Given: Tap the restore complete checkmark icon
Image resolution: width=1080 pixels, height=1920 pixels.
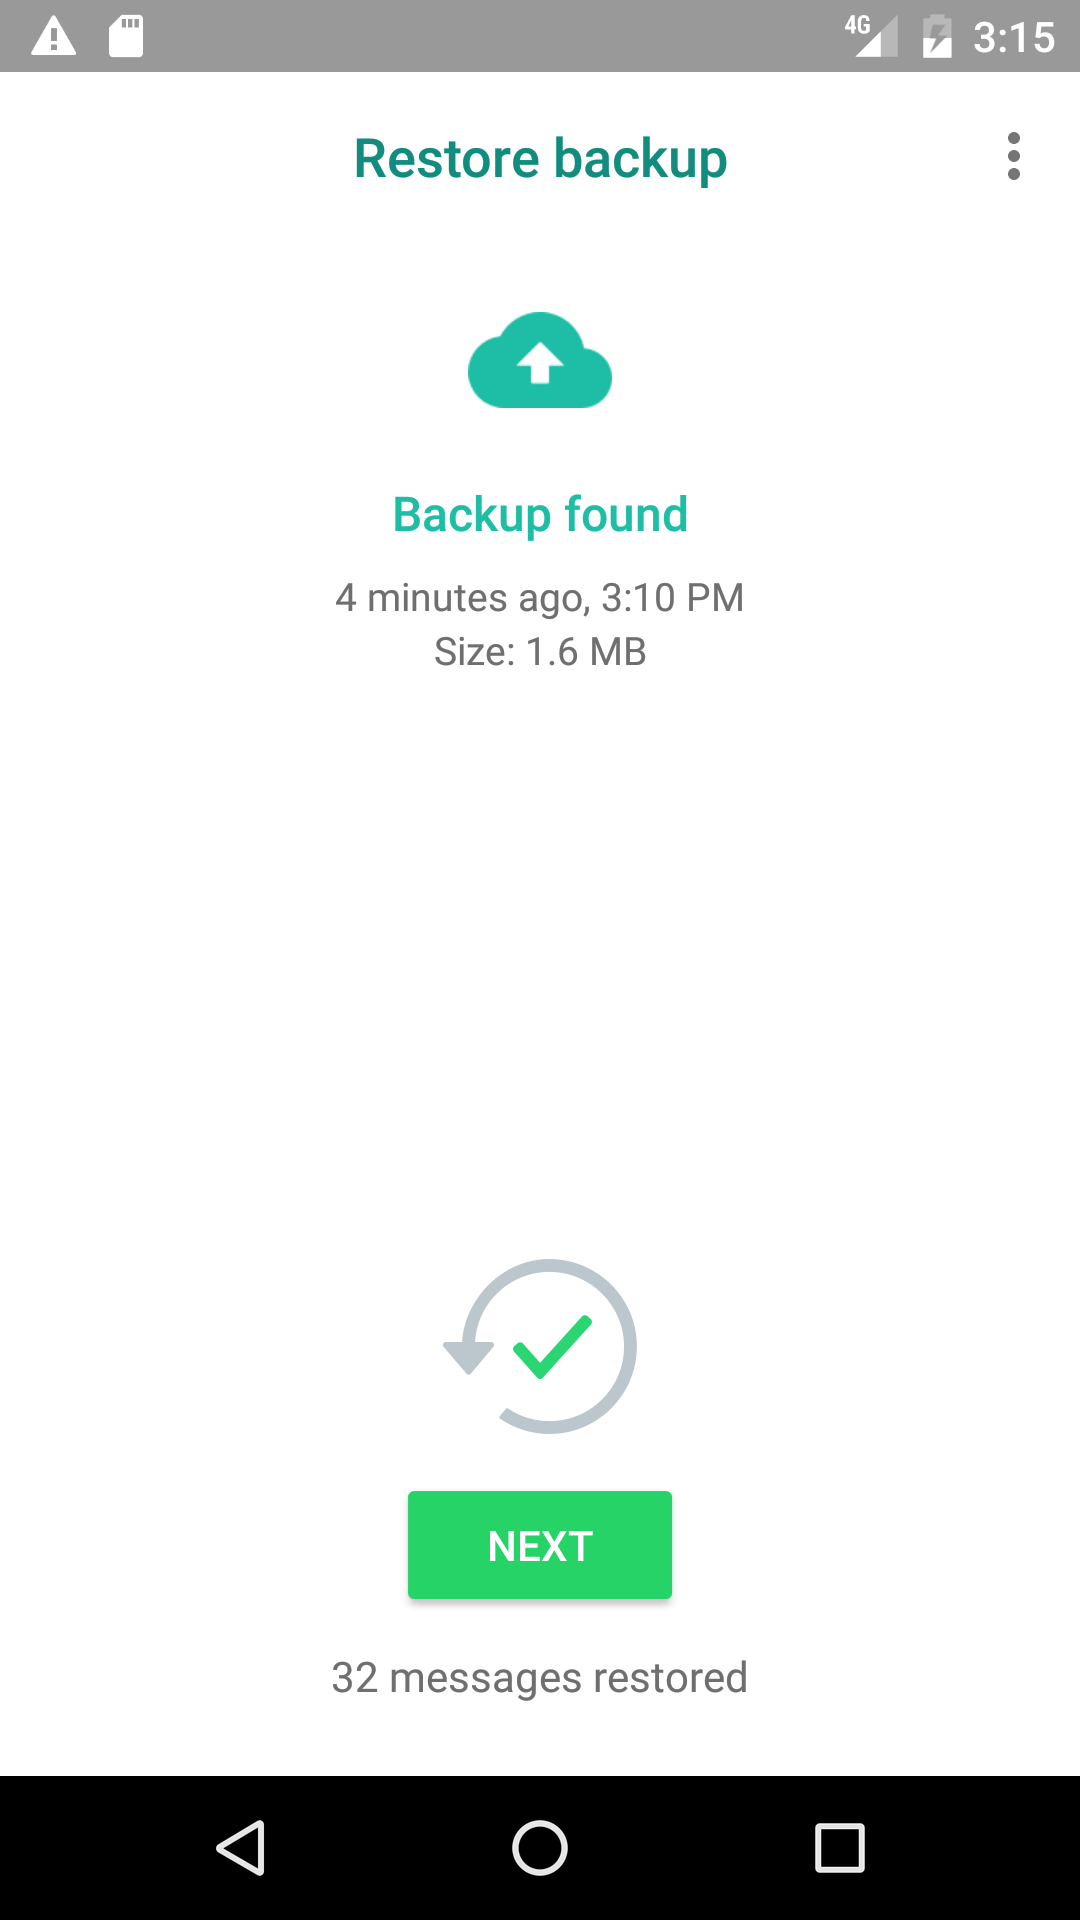Looking at the screenshot, I should [540, 1346].
